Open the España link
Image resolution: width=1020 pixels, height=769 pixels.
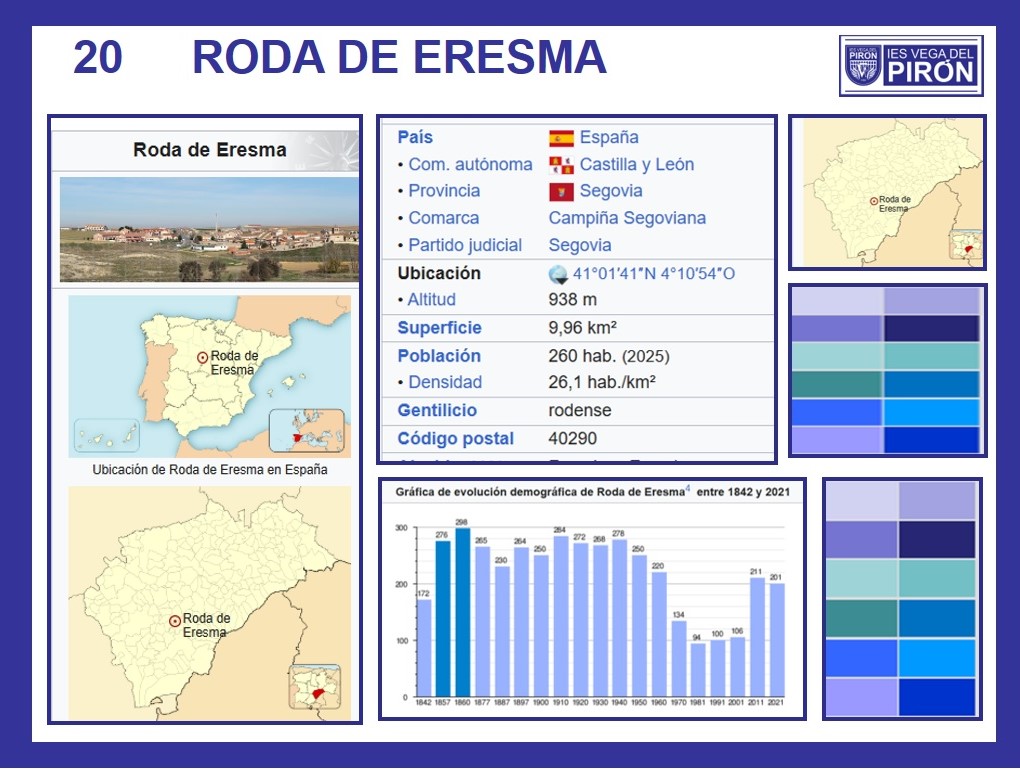tap(609, 138)
